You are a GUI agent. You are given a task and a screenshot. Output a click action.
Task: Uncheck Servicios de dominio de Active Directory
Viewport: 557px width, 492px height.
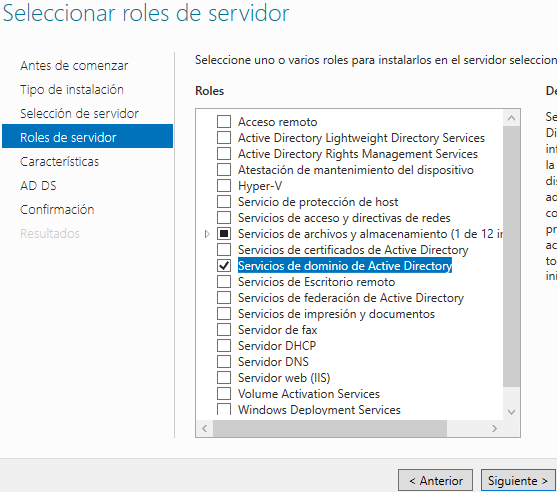coord(224,265)
